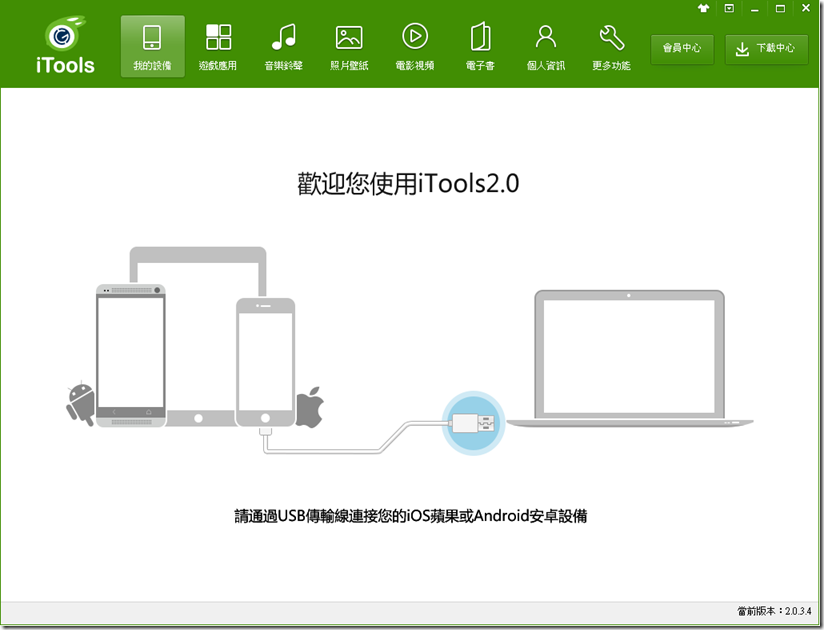Click the Android robot icon
824x630 pixels.
coord(81,403)
